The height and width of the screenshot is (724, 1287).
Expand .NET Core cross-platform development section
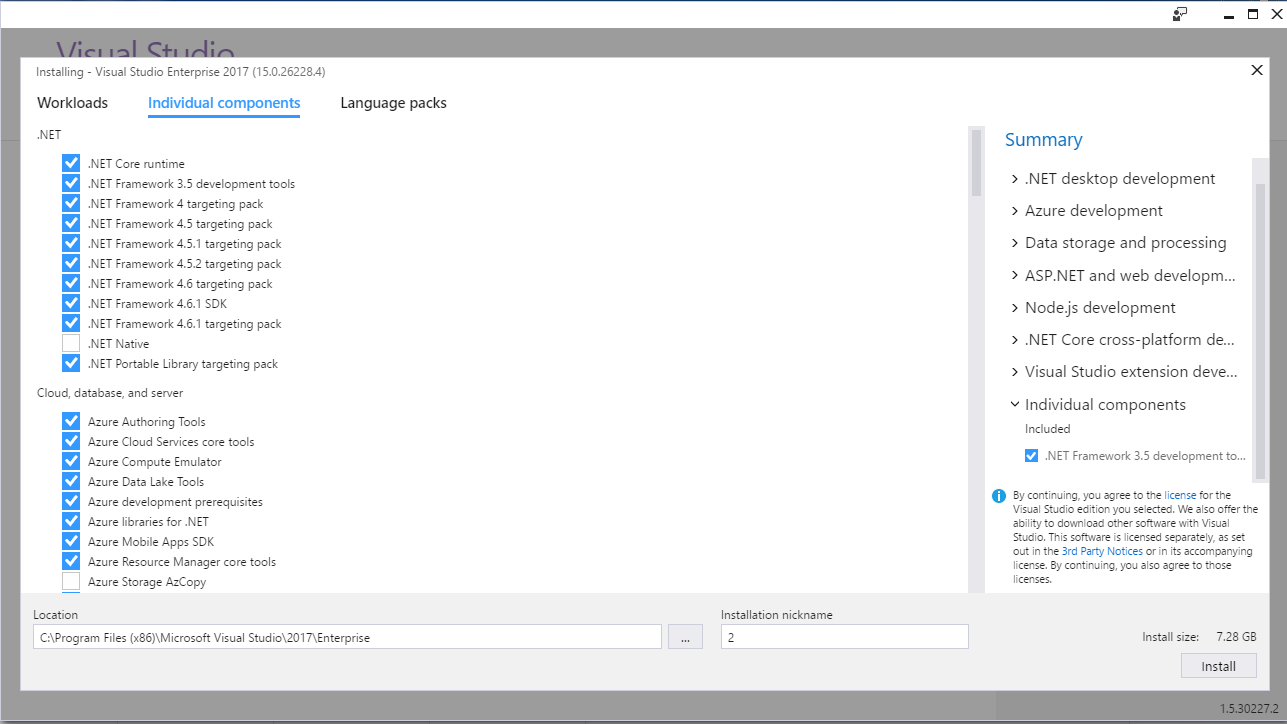pyautogui.click(x=1015, y=340)
